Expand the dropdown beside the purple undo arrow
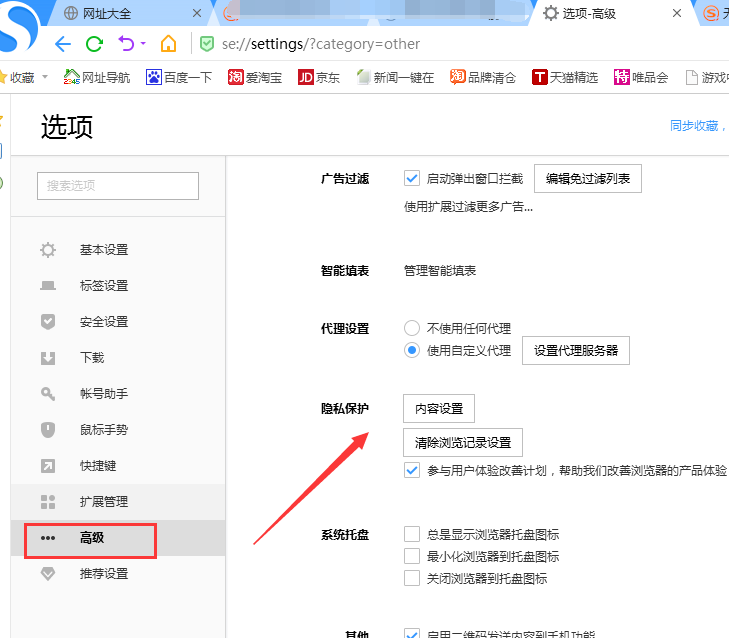 tap(143, 44)
